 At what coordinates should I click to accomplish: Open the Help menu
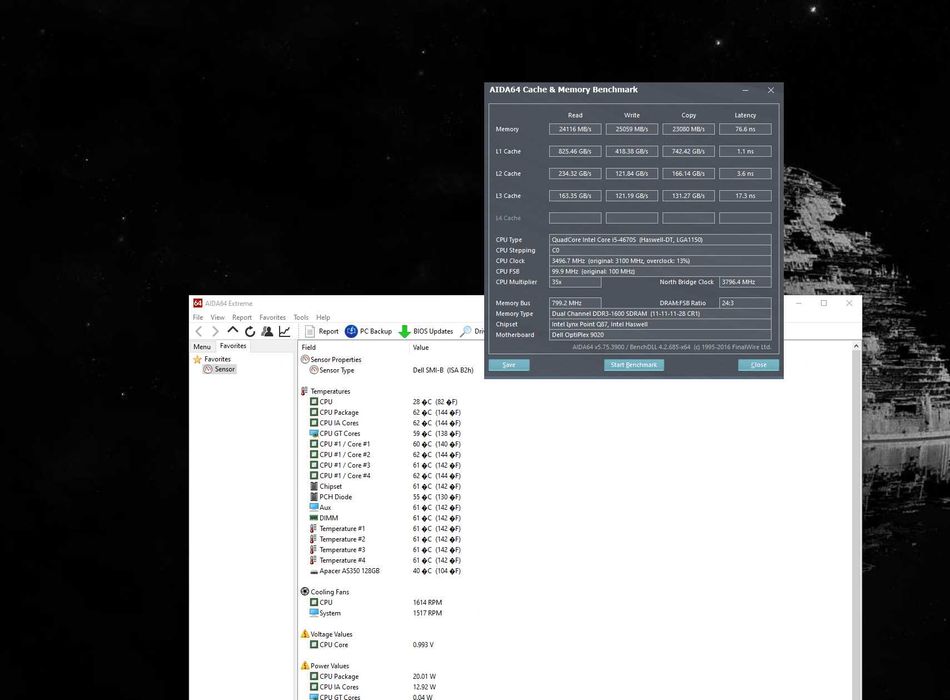(323, 317)
